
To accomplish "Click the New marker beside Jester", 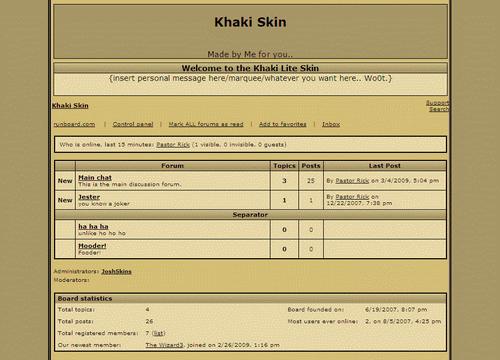I will pos(65,200).
